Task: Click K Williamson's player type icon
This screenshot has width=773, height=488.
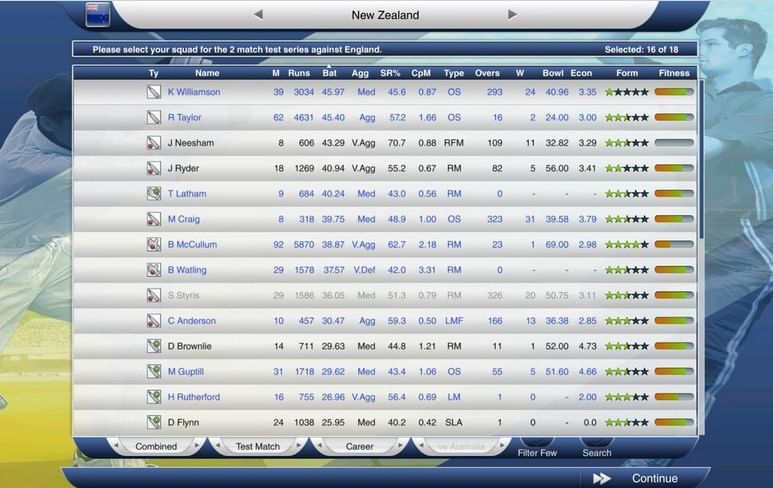Action: click(154, 92)
